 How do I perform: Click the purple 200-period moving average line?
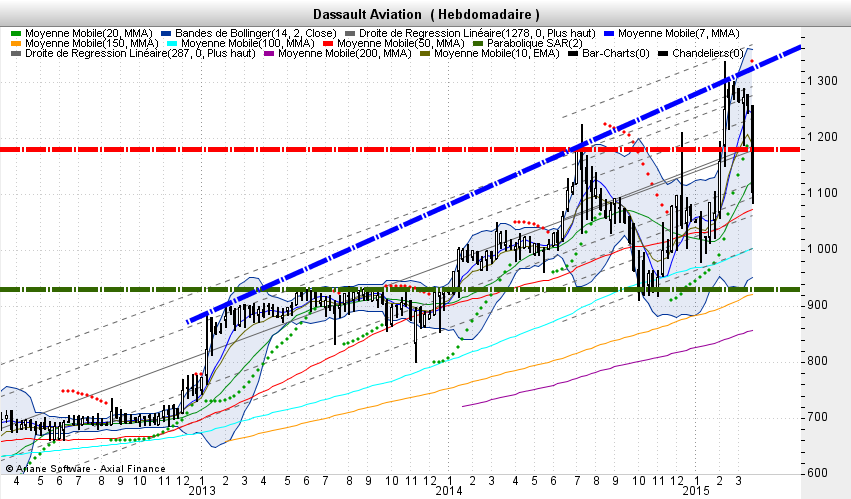click(608, 369)
